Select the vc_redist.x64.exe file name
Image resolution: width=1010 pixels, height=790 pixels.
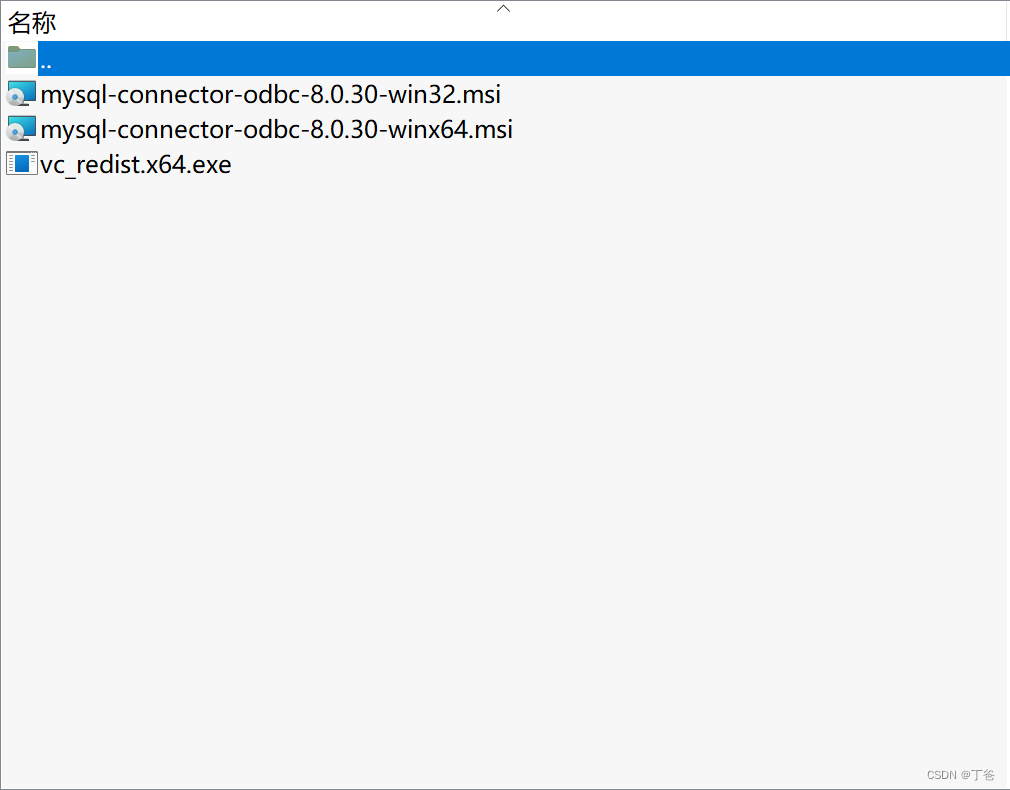coord(135,163)
